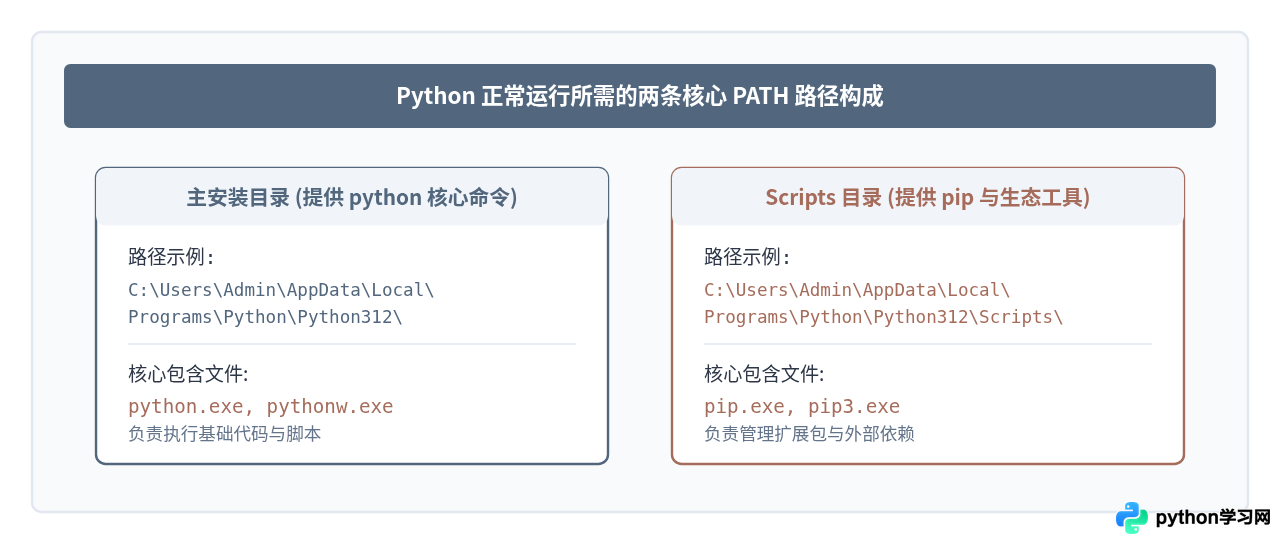Click the 负责管理扩展包与外部依赖 description
The width and height of the screenshot is (1280, 544).
pyautogui.click(x=809, y=434)
